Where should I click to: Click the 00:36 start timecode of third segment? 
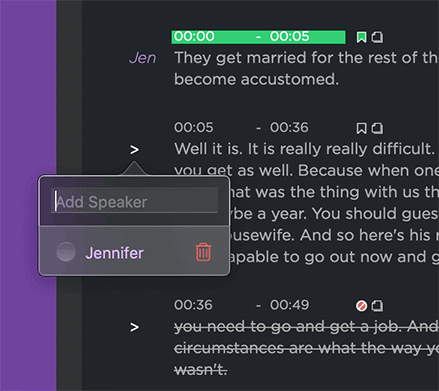pos(193,305)
